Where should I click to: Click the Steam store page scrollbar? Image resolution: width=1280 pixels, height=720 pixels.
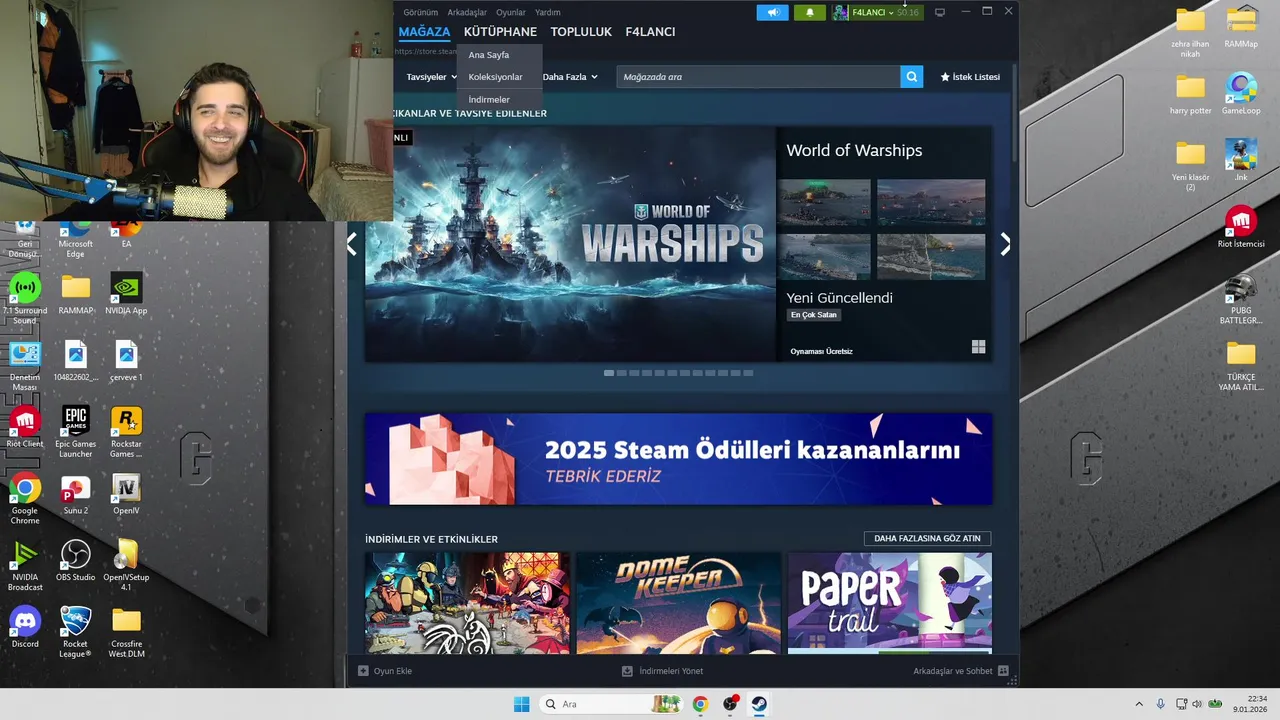(x=1014, y=112)
